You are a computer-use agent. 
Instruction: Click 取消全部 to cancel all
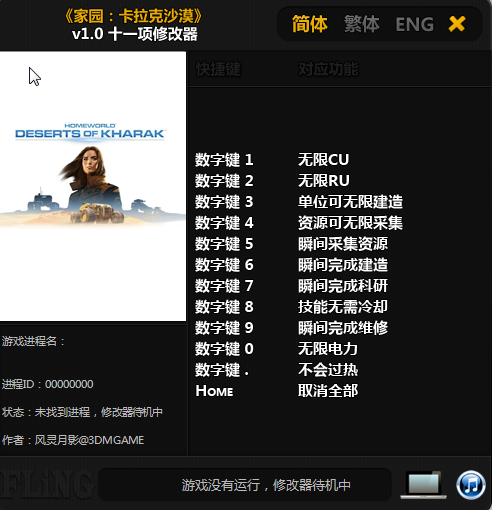(x=328, y=391)
